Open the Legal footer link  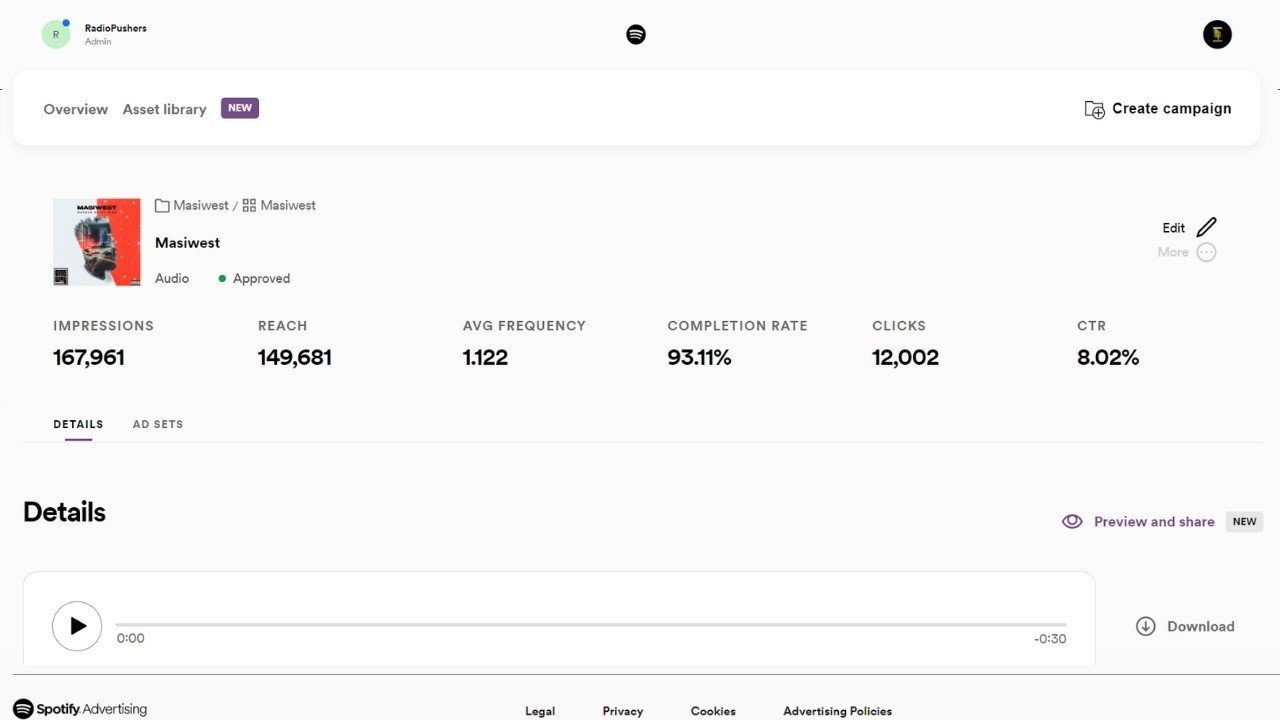coord(540,711)
